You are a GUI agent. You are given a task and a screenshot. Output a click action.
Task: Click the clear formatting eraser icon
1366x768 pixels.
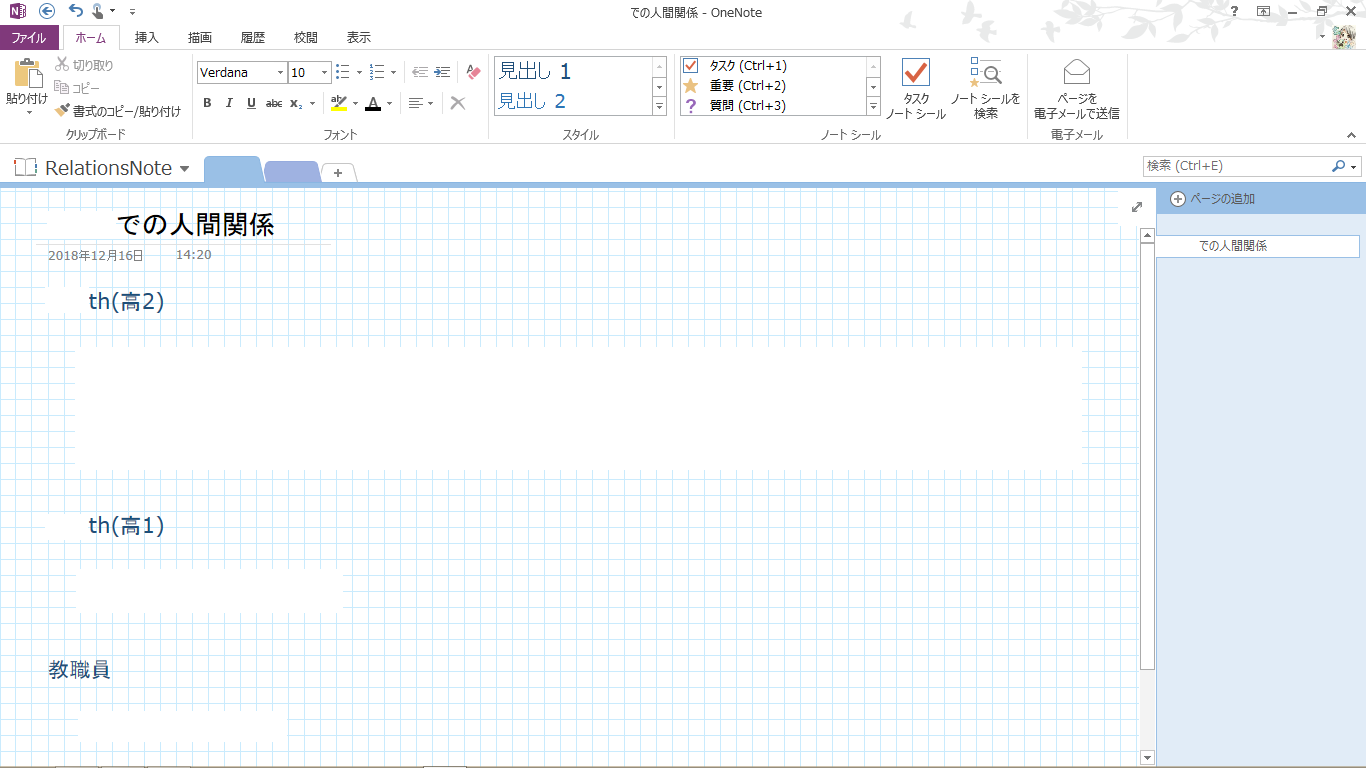[474, 72]
